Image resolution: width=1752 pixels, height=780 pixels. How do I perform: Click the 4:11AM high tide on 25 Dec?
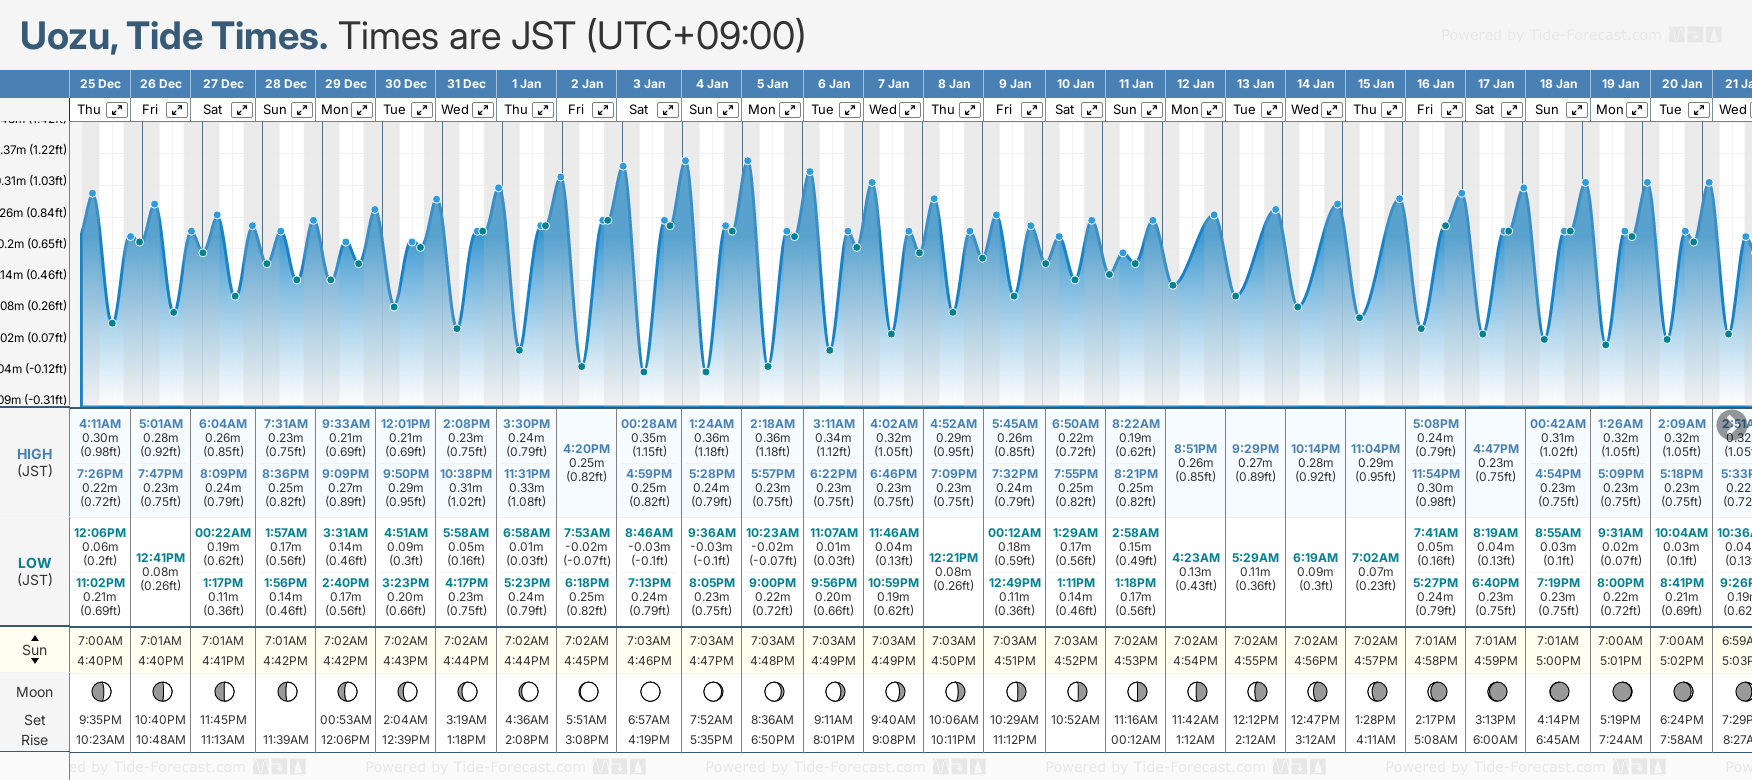point(100,424)
